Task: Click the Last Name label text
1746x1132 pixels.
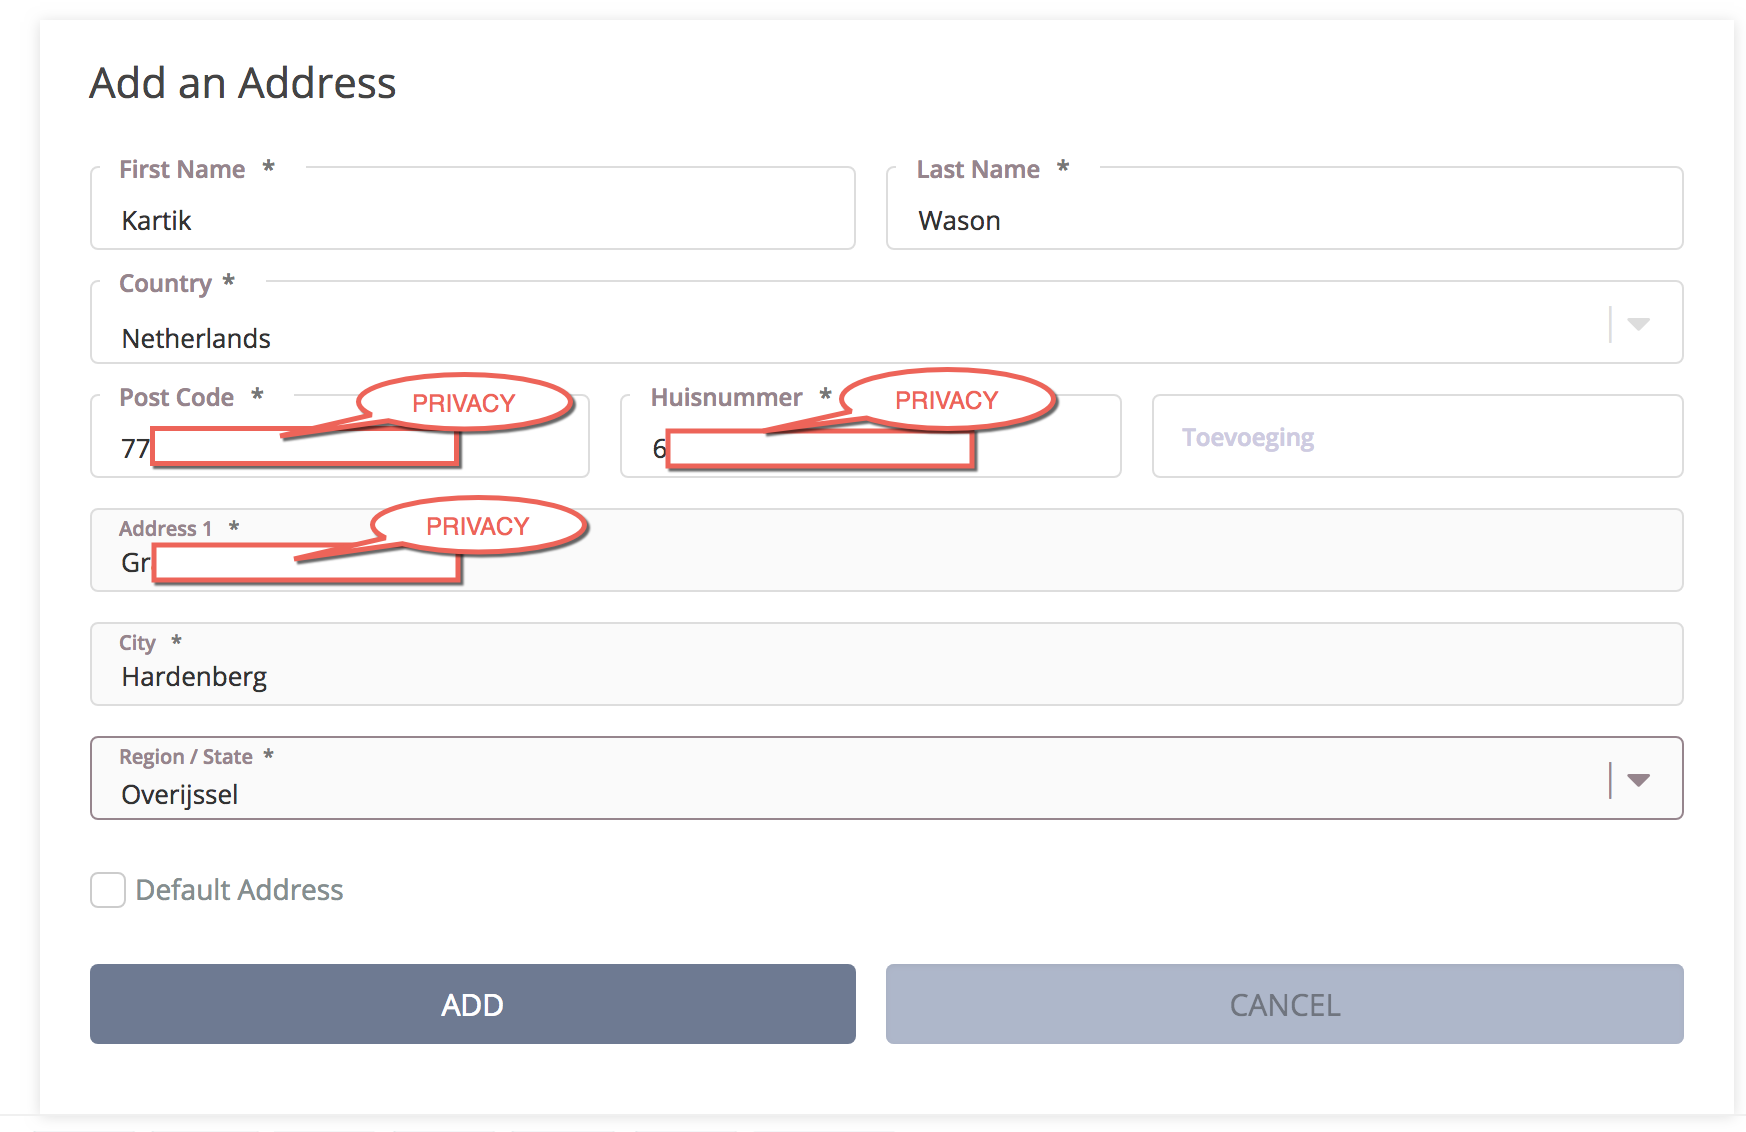Action: coord(978,170)
